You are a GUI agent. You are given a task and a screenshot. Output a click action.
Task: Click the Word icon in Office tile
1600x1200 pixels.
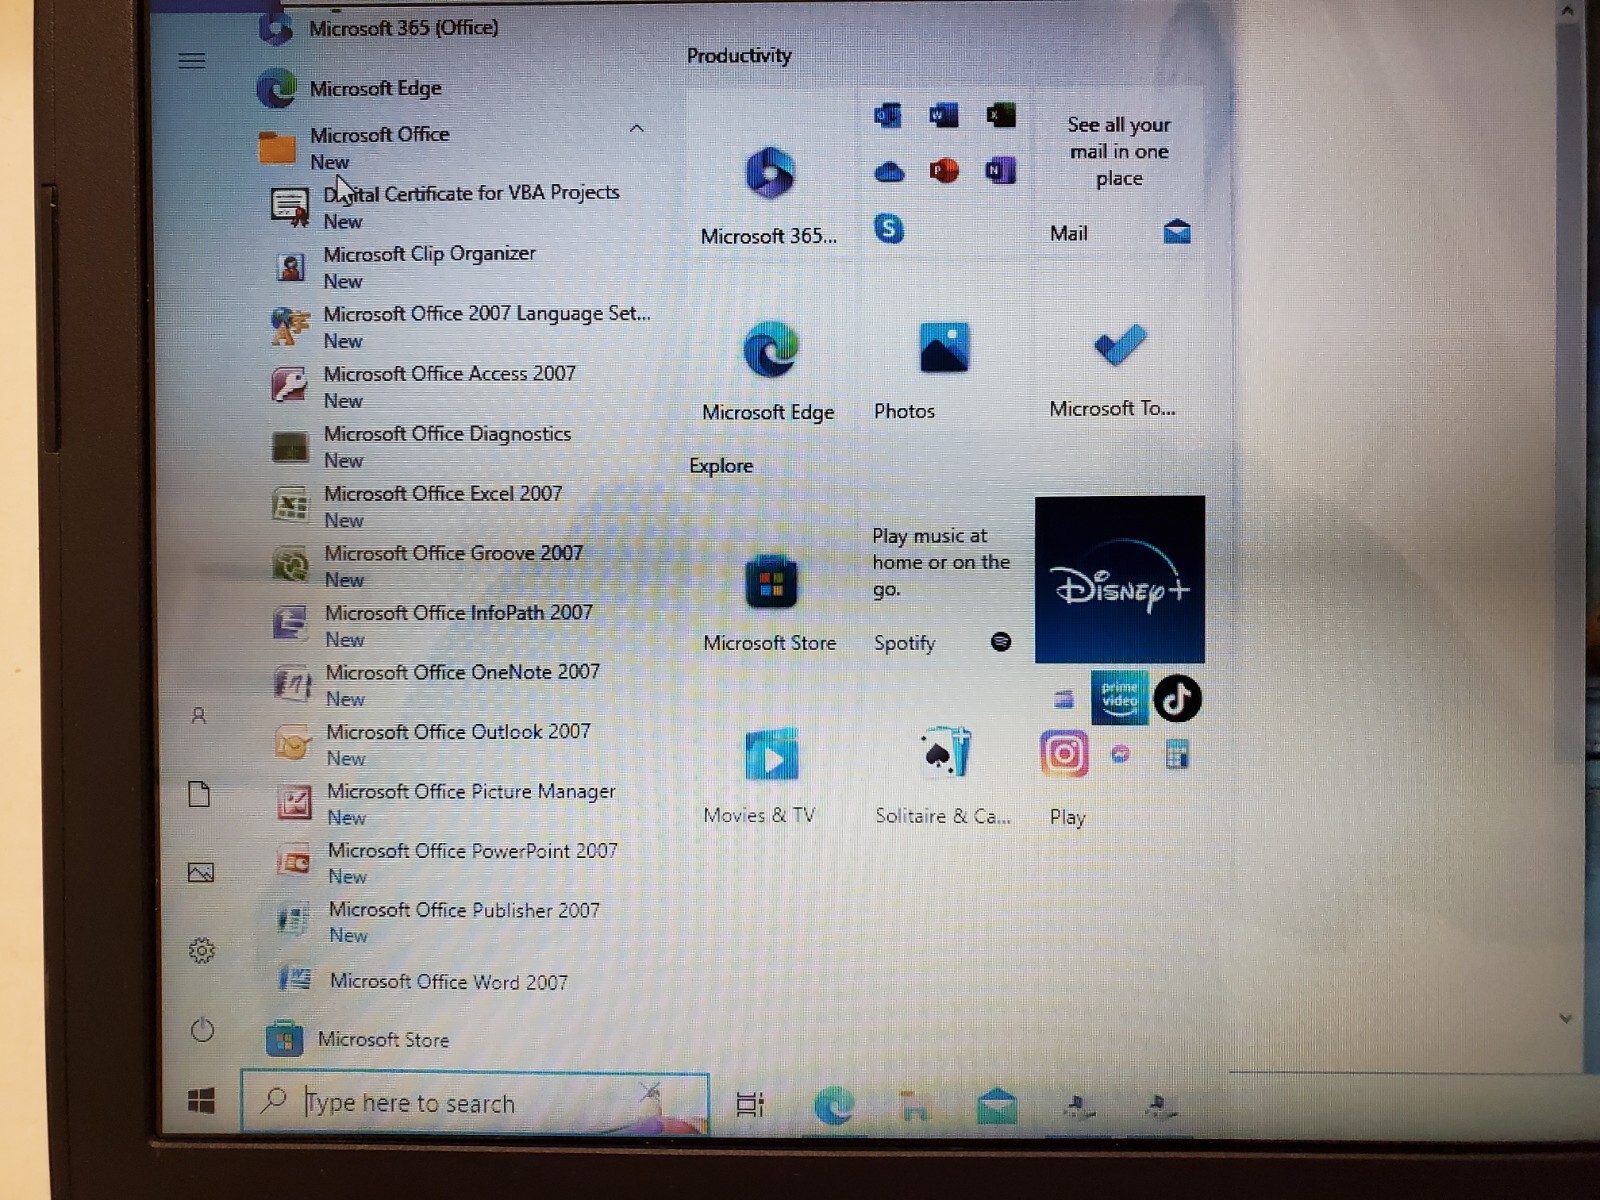[943, 116]
